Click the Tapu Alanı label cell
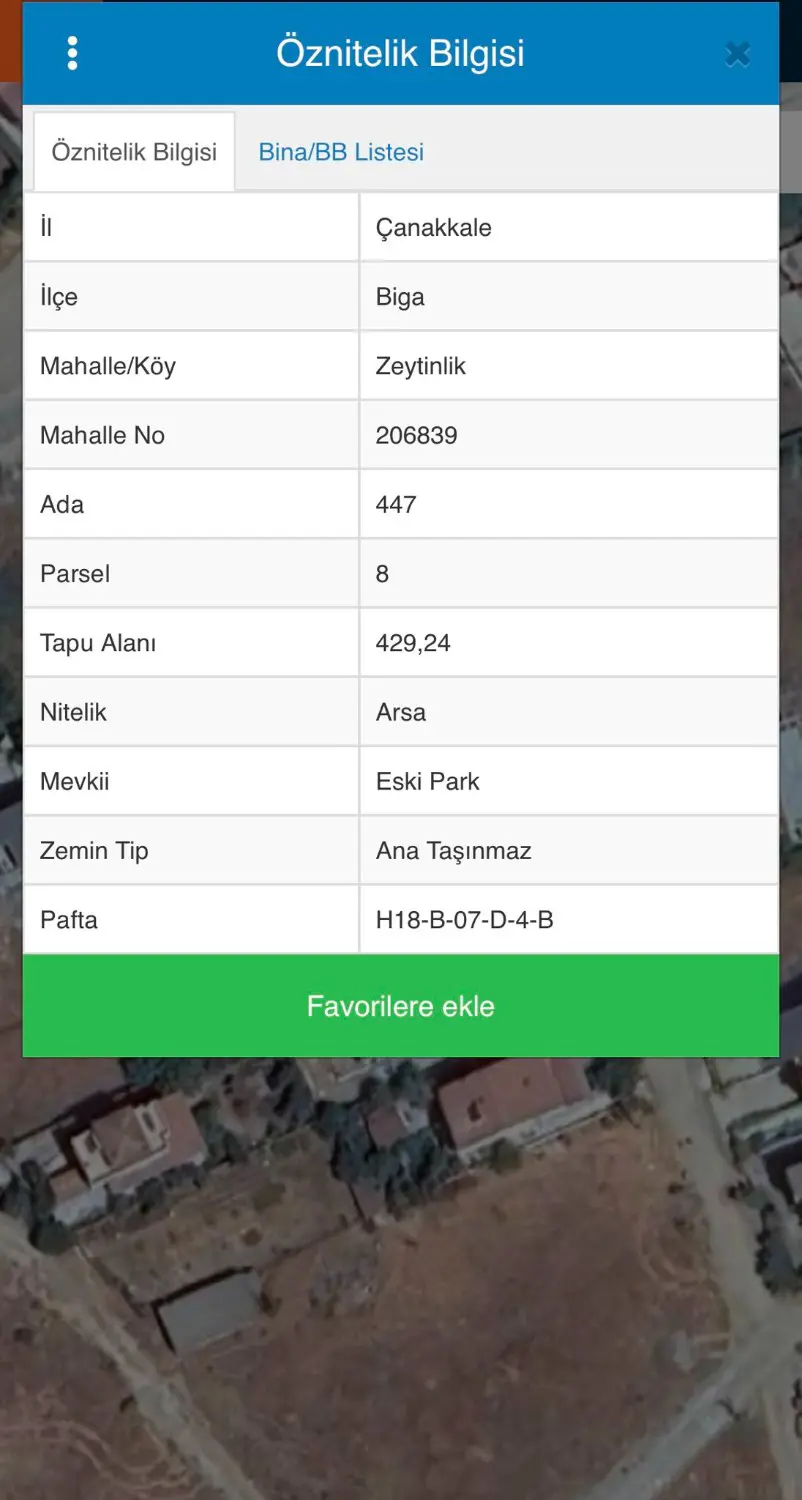This screenshot has width=802, height=1500. 191,643
